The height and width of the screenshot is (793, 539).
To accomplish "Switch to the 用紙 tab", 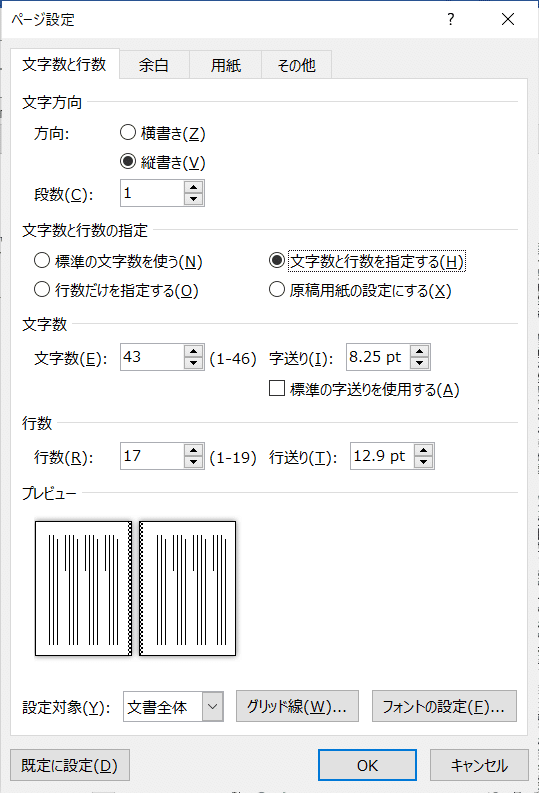I will (x=226, y=65).
